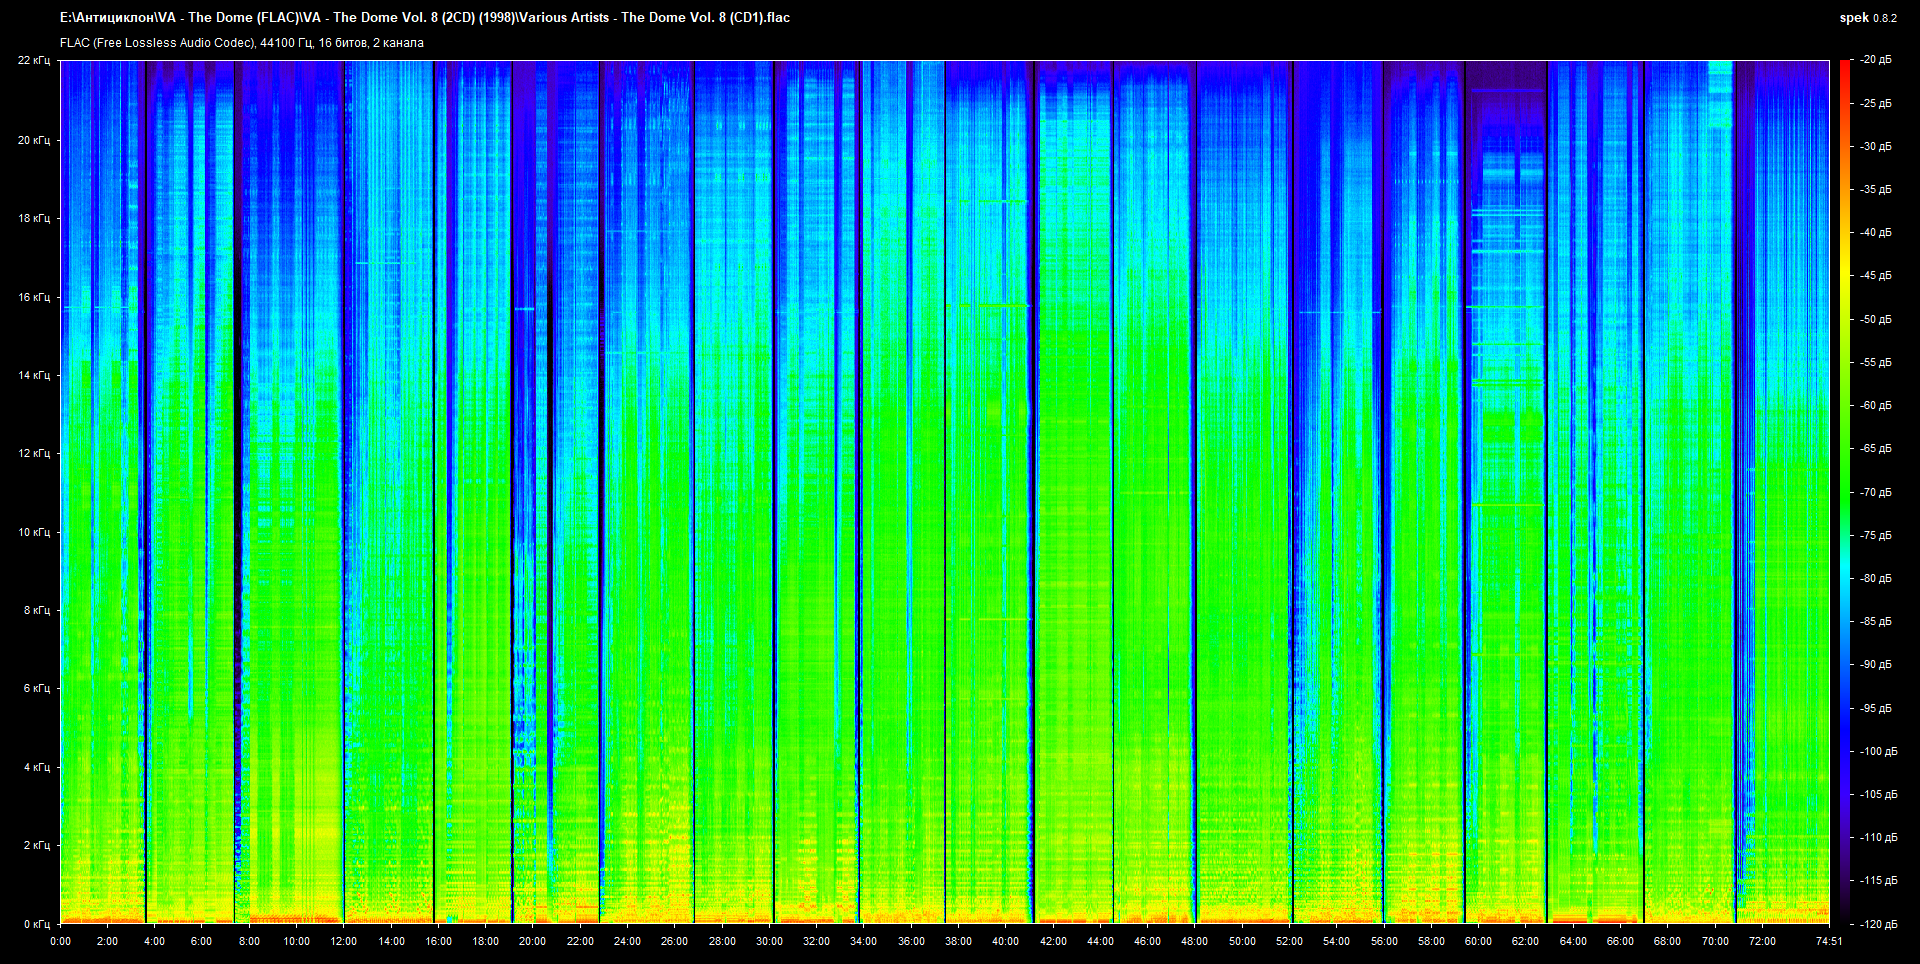This screenshot has width=1920, height=964.
Task: Select the 22 кГц frequency axis label
Action: click(x=33, y=60)
